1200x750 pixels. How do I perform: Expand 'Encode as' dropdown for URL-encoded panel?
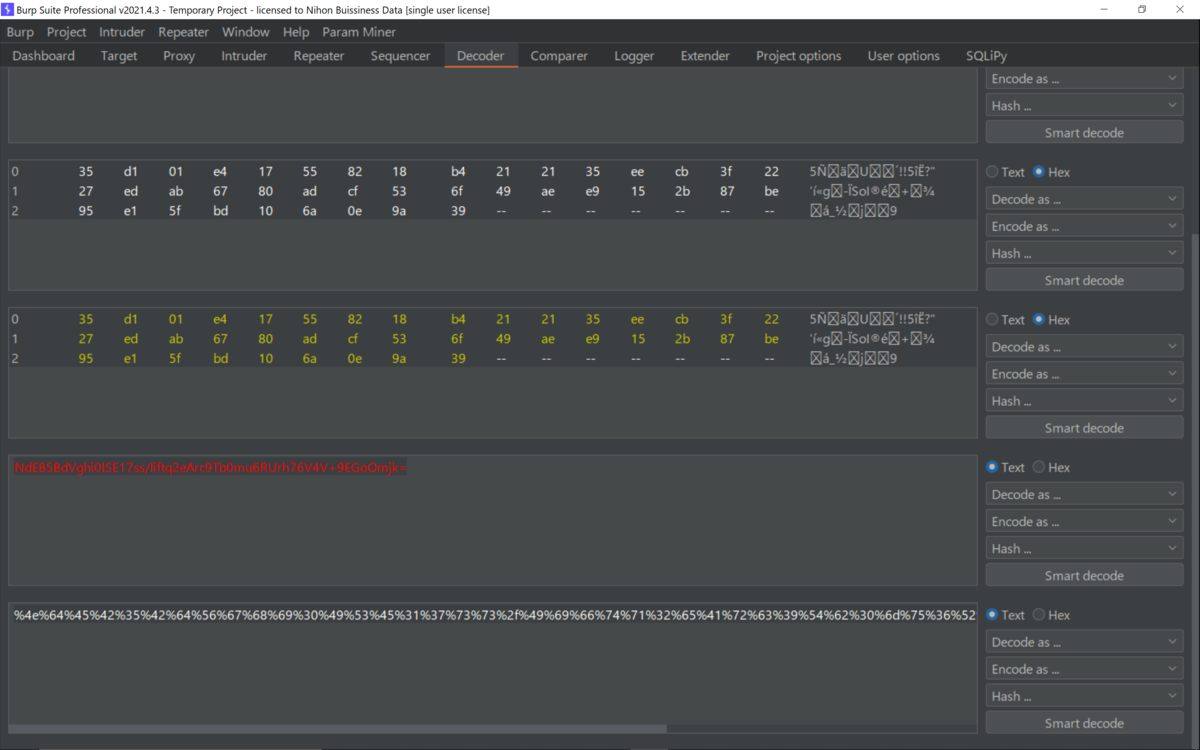click(1084, 669)
